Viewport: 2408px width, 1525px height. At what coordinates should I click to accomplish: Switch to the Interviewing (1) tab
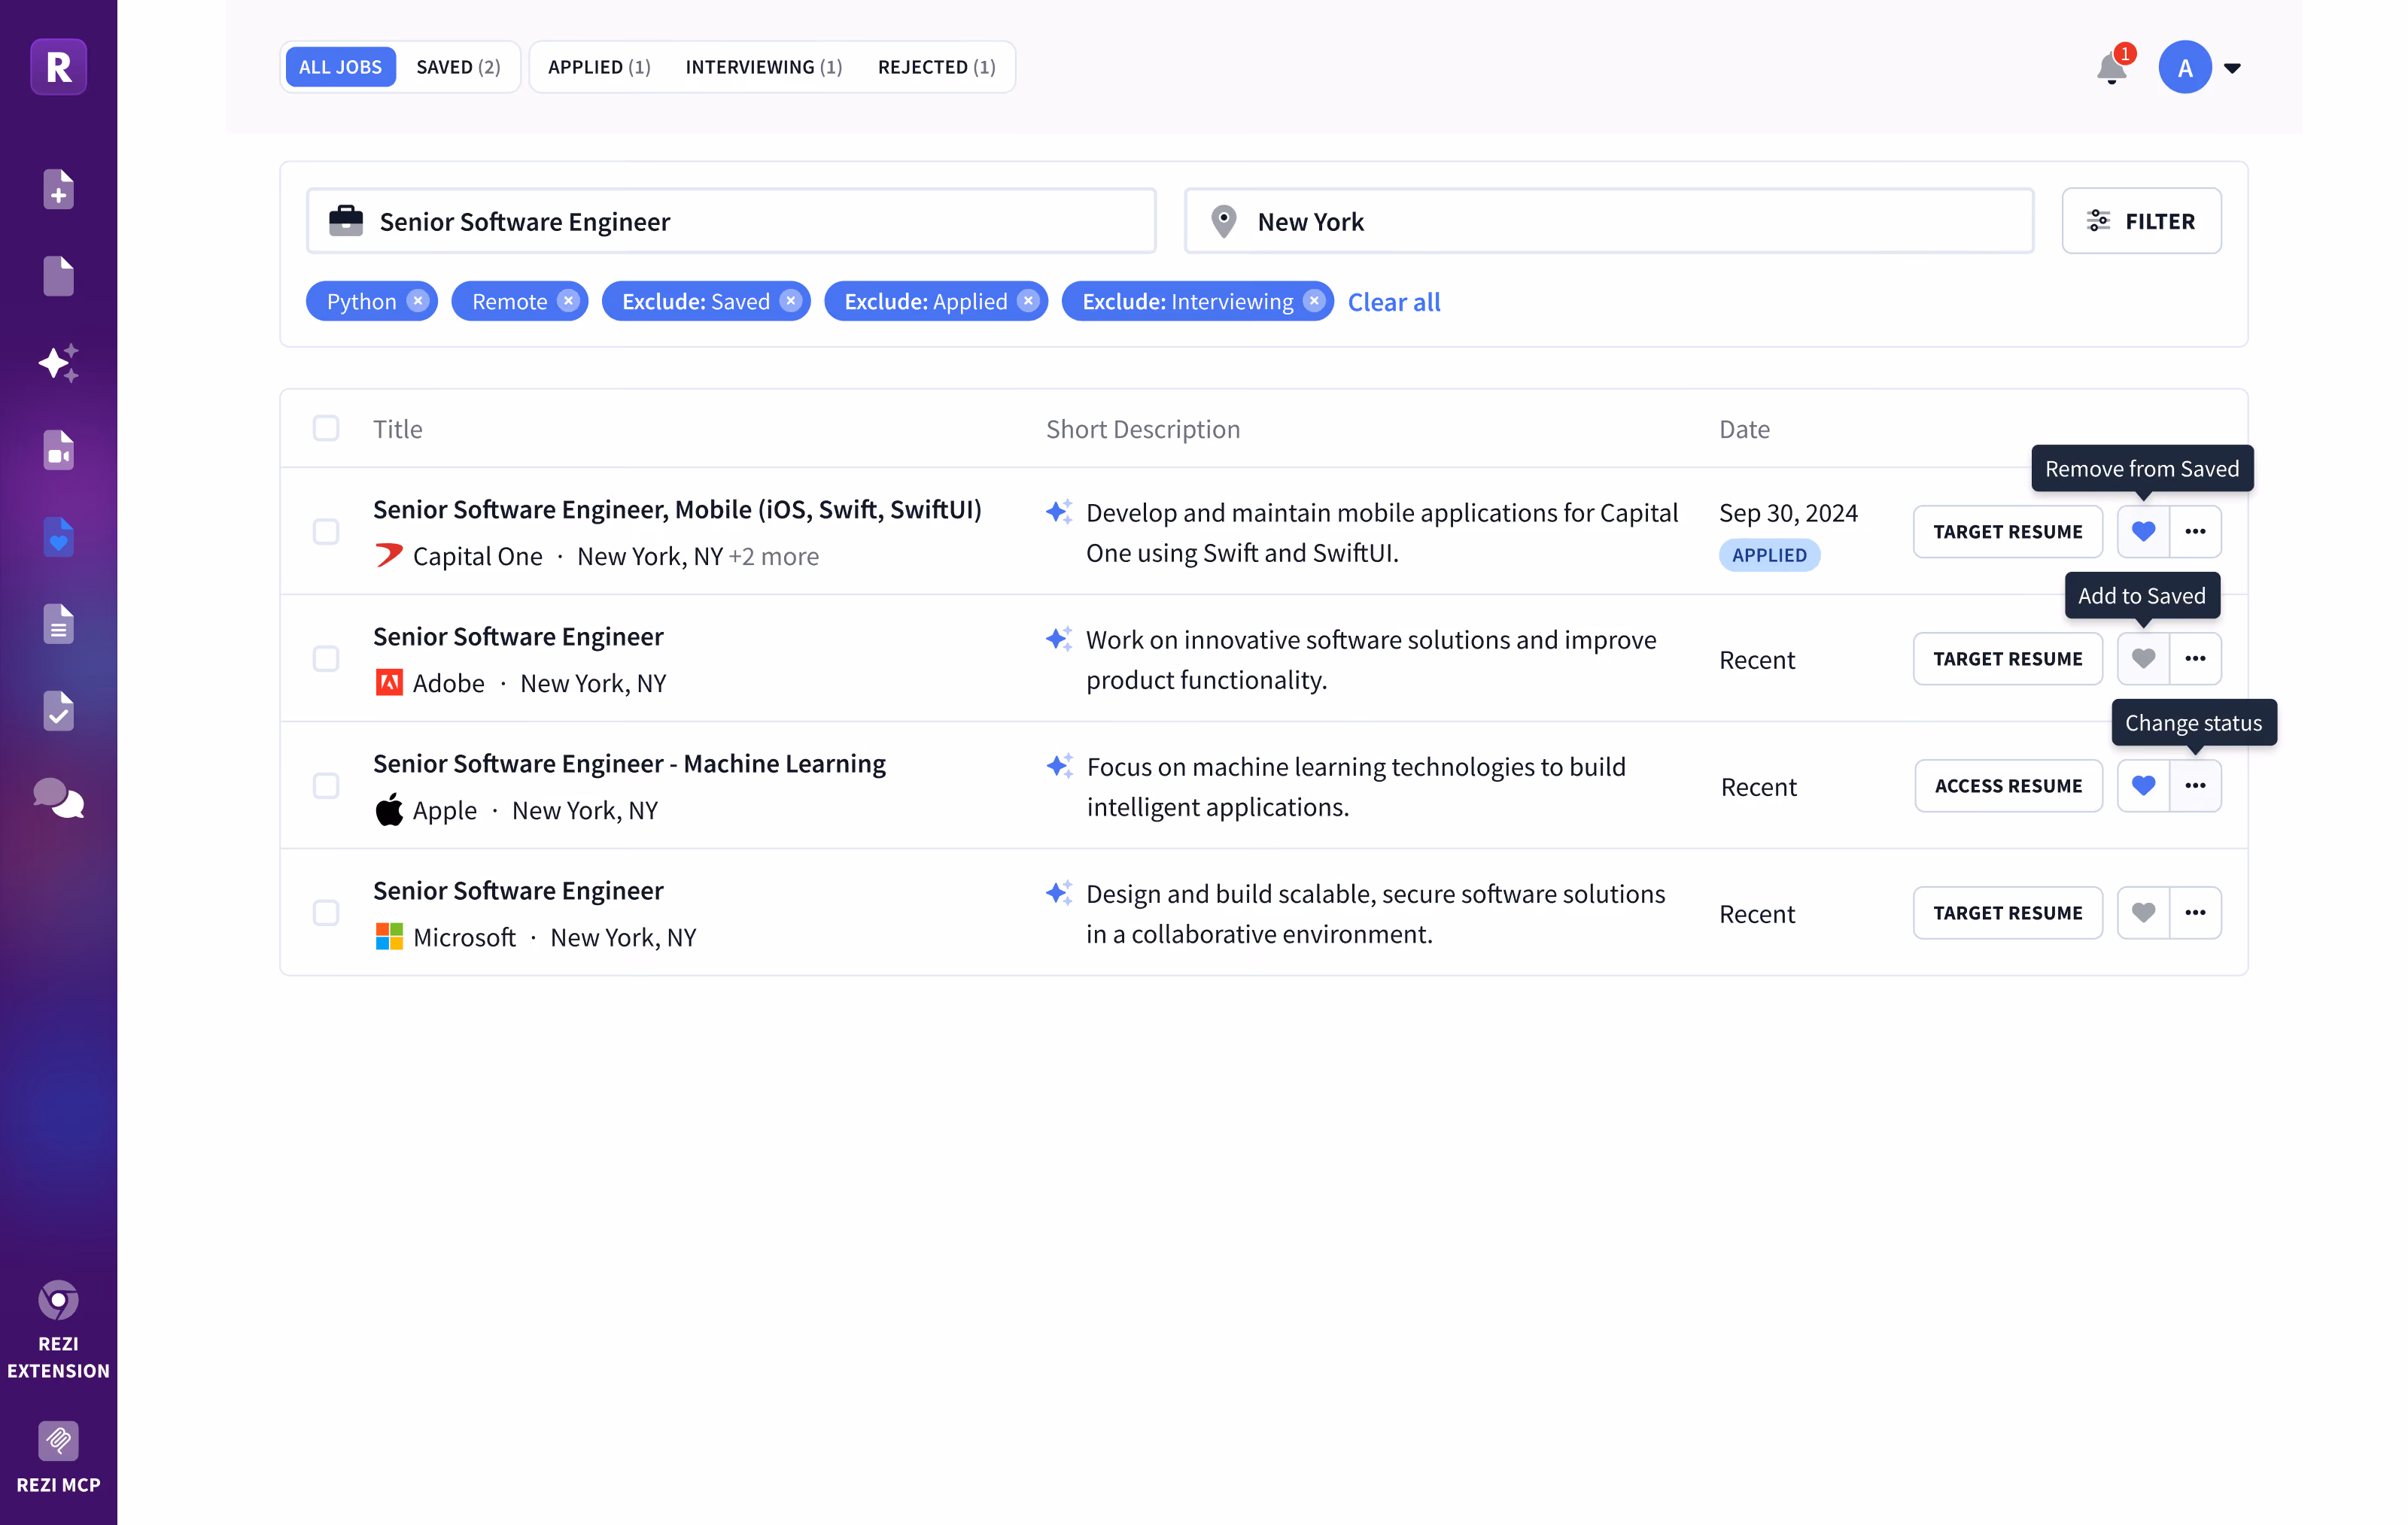[x=764, y=67]
